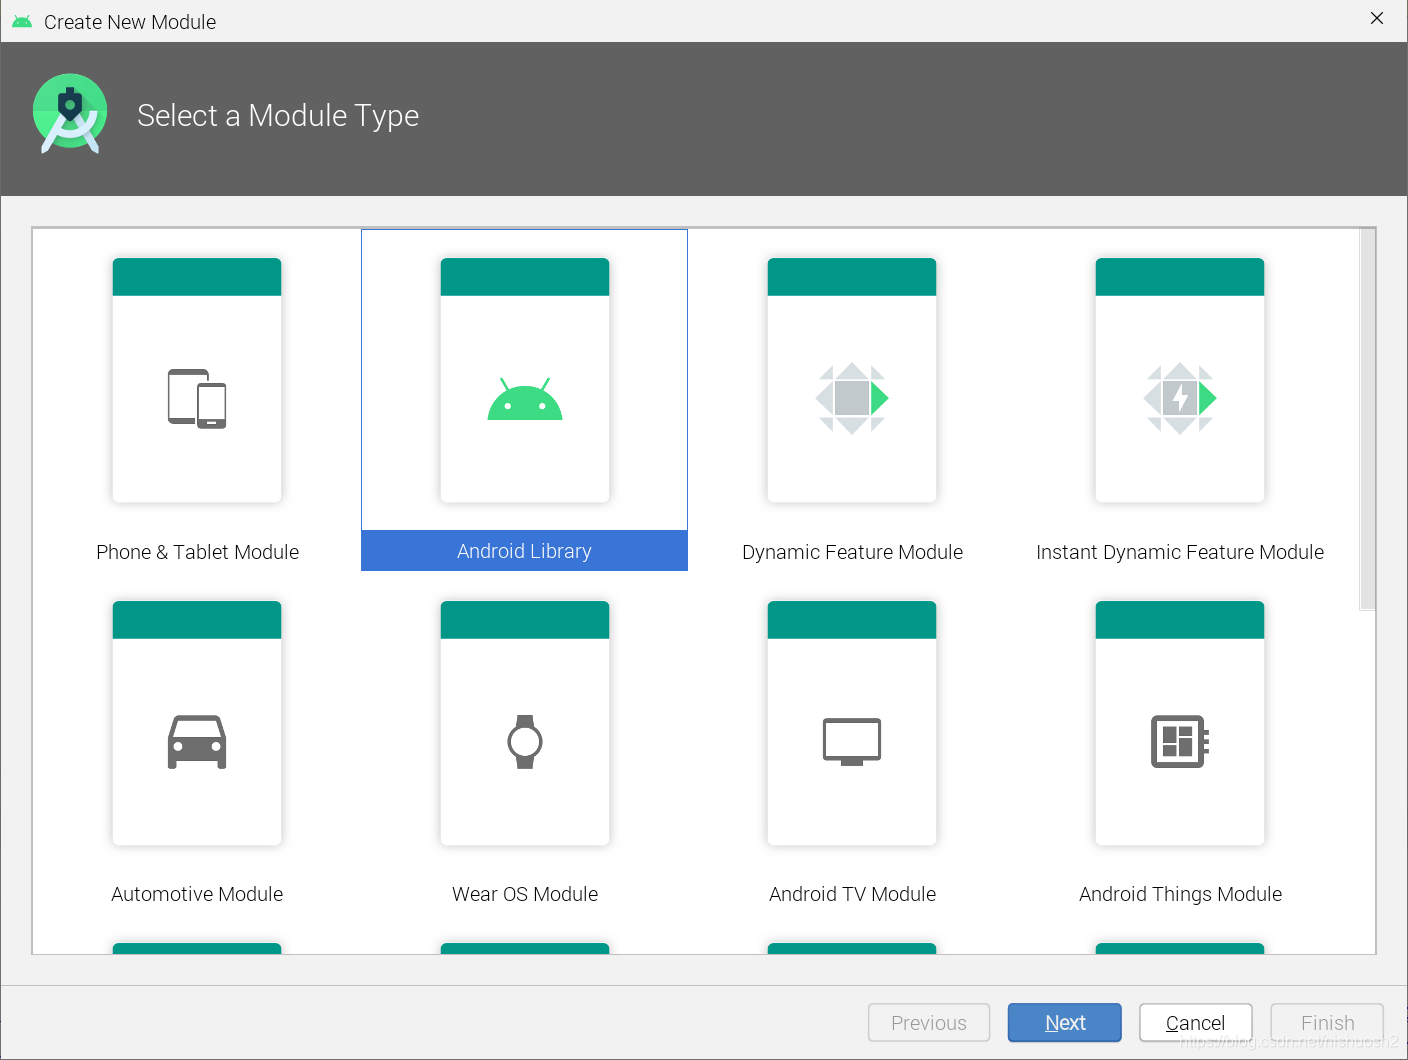Viewport: 1408px width, 1060px height.
Task: Click the Instant Dynamic Feature Module label
Action: coord(1180,552)
